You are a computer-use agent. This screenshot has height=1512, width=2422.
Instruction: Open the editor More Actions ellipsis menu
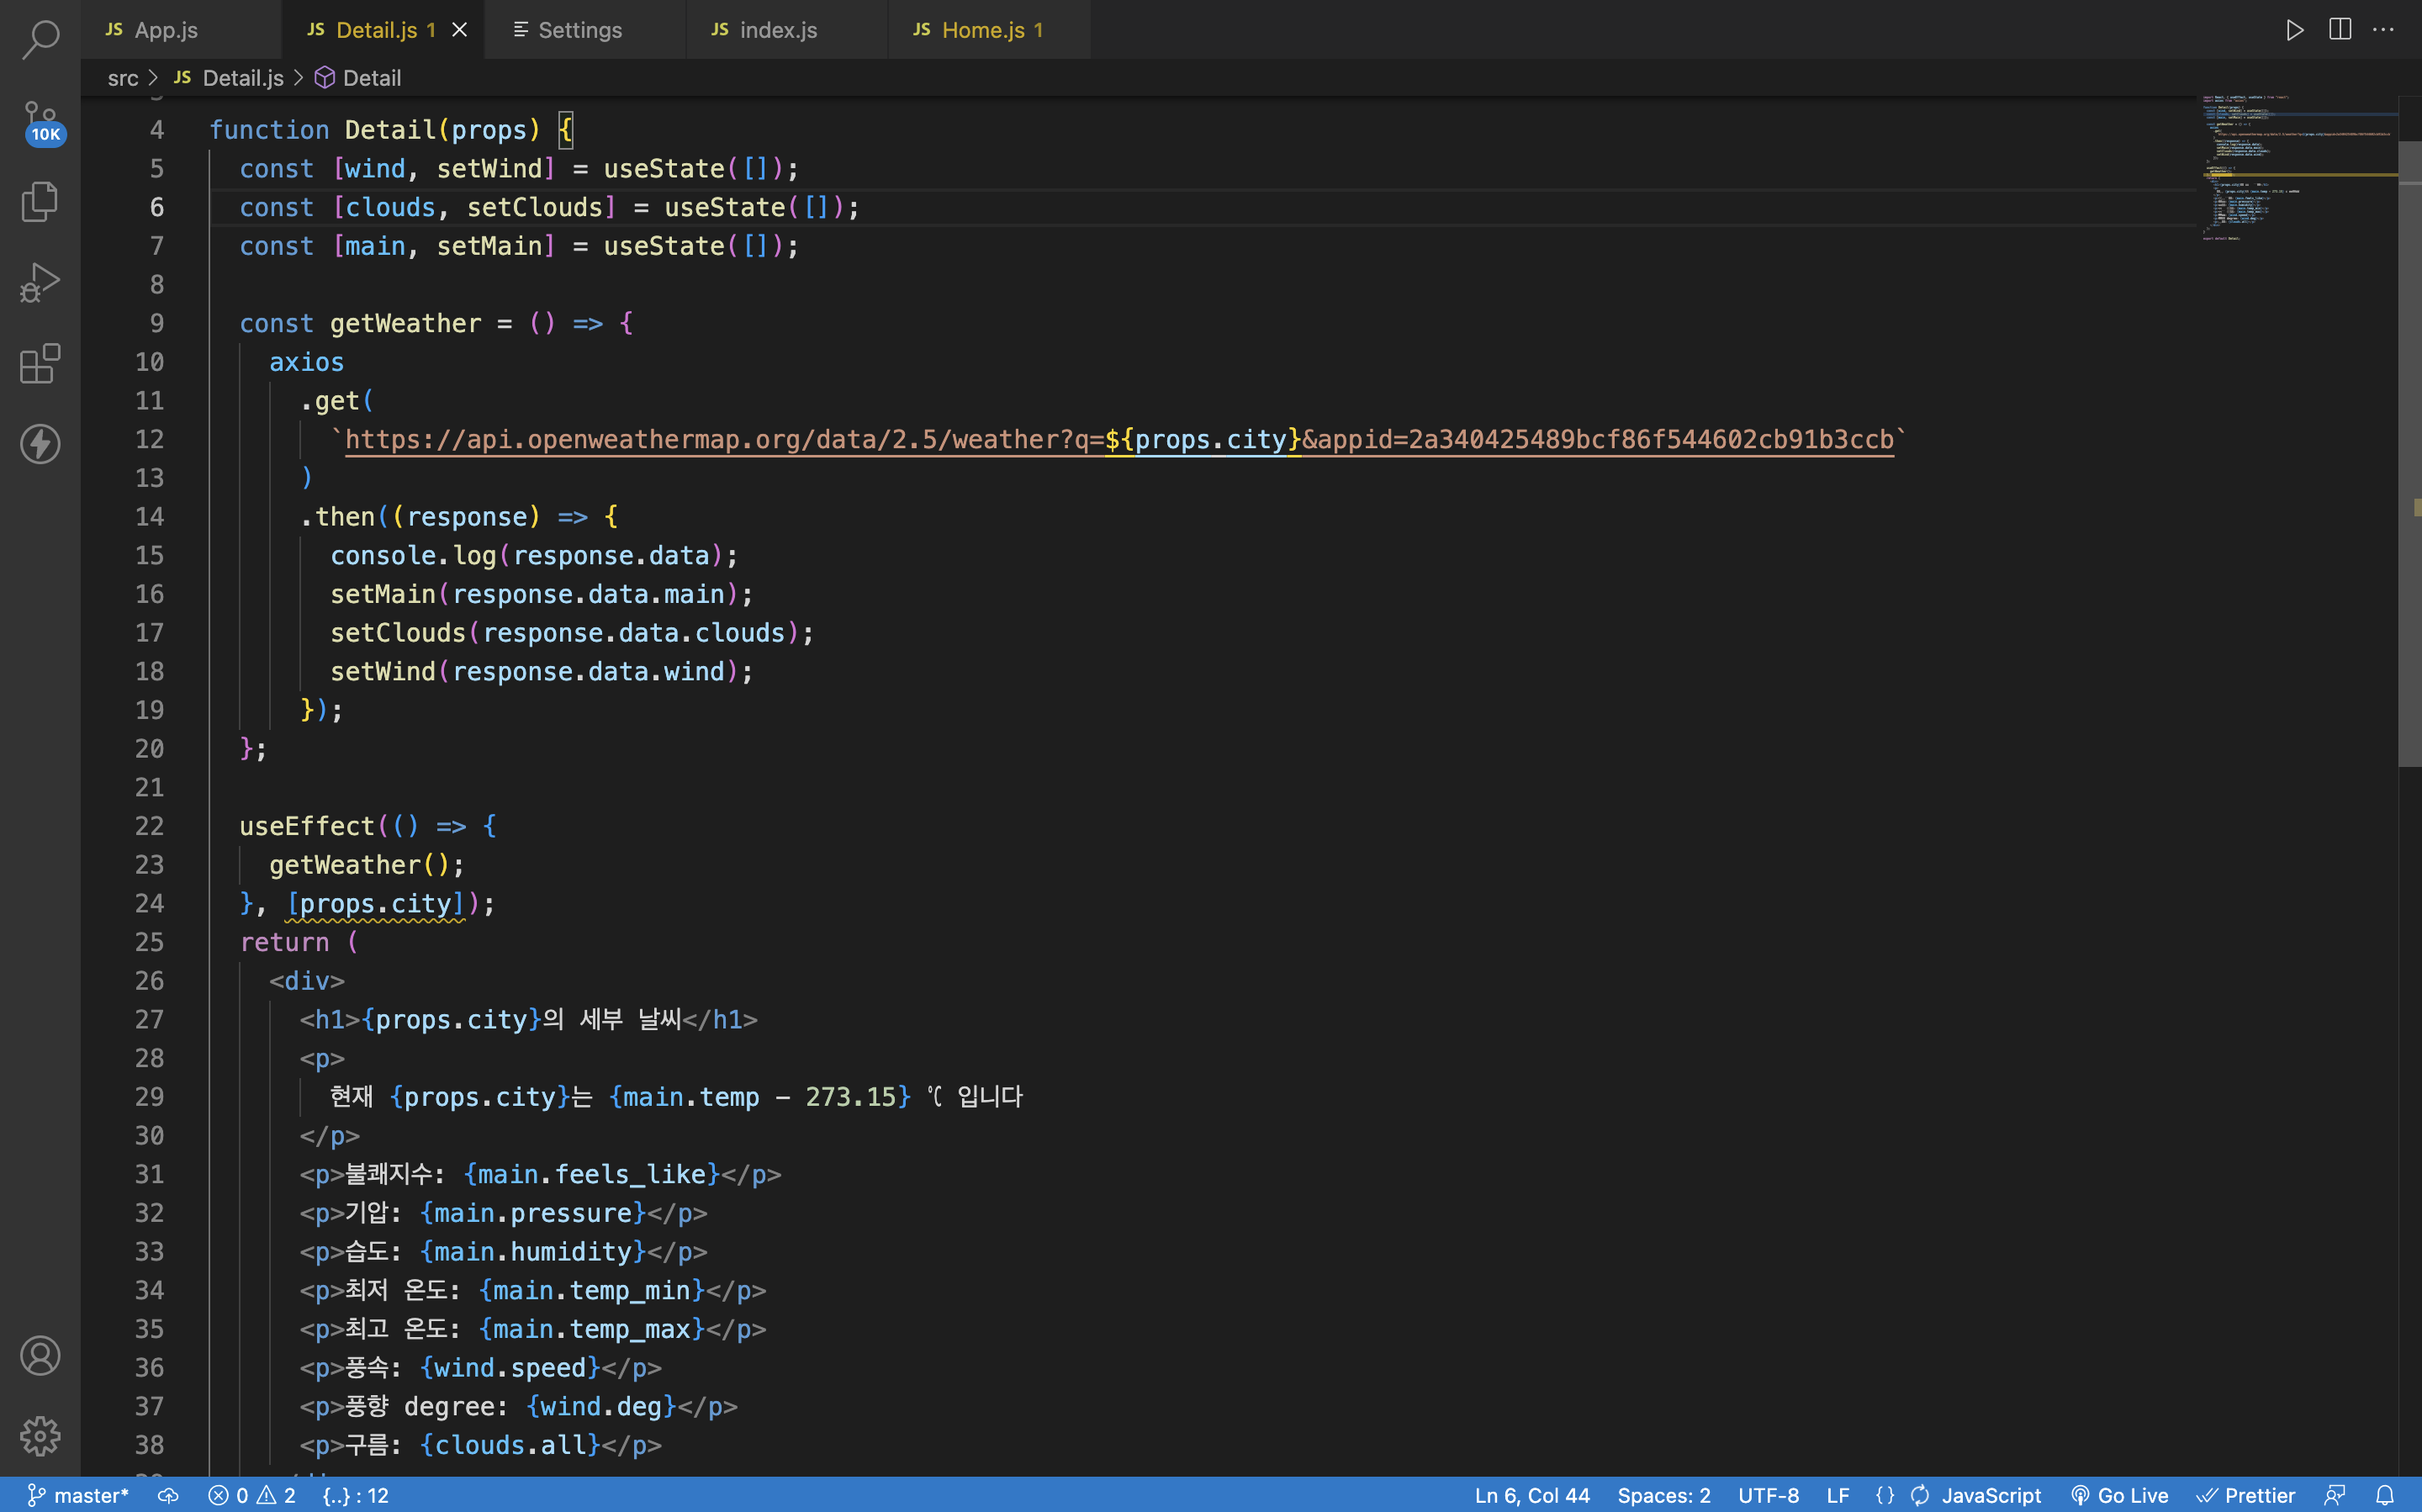2383,30
